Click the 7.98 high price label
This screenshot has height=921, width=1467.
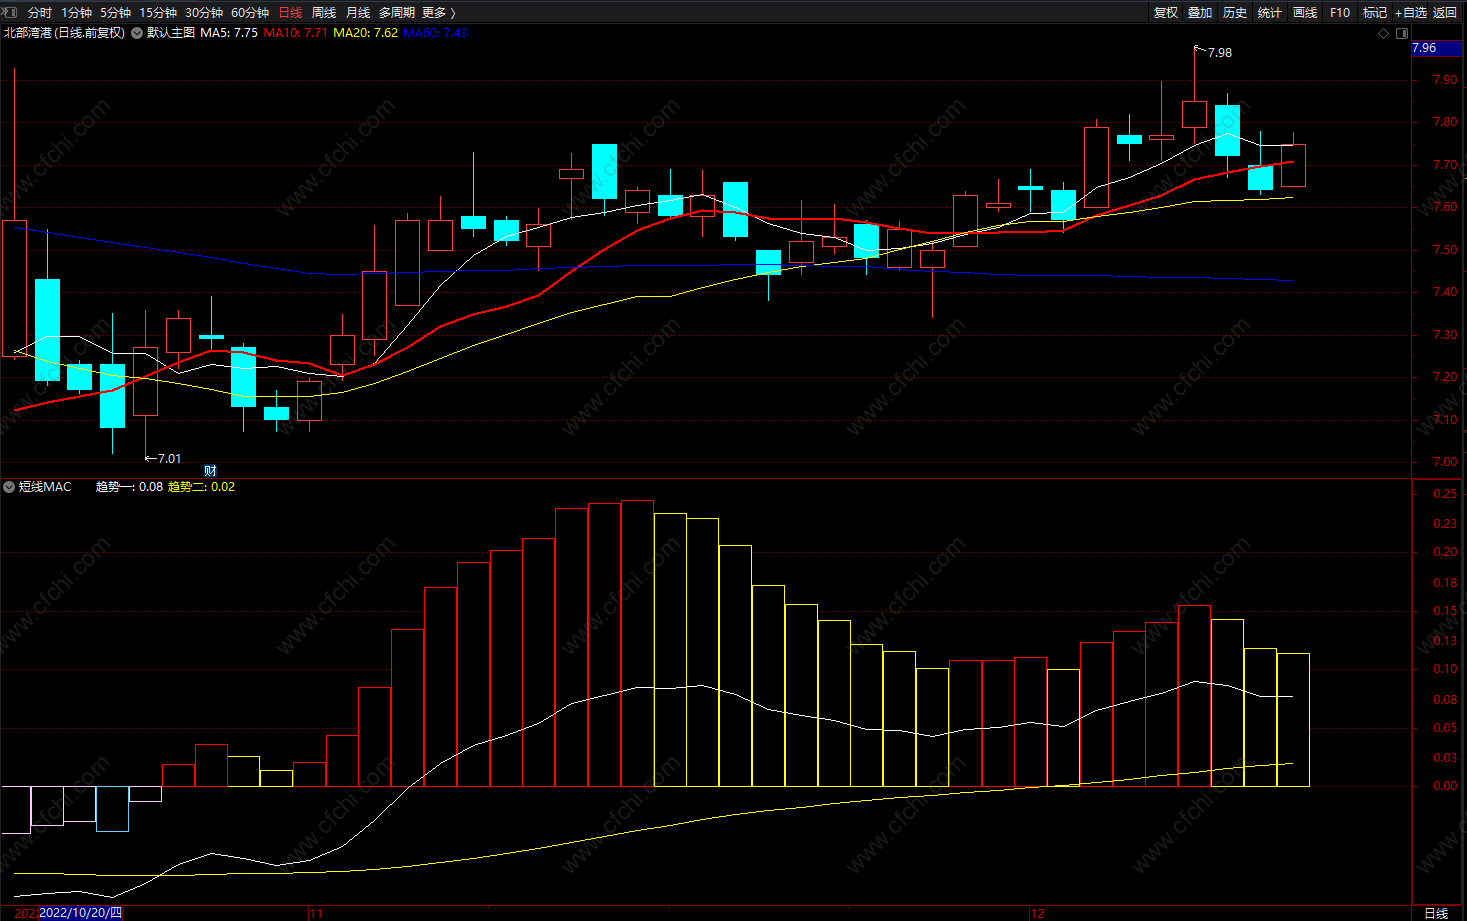[x=1220, y=53]
